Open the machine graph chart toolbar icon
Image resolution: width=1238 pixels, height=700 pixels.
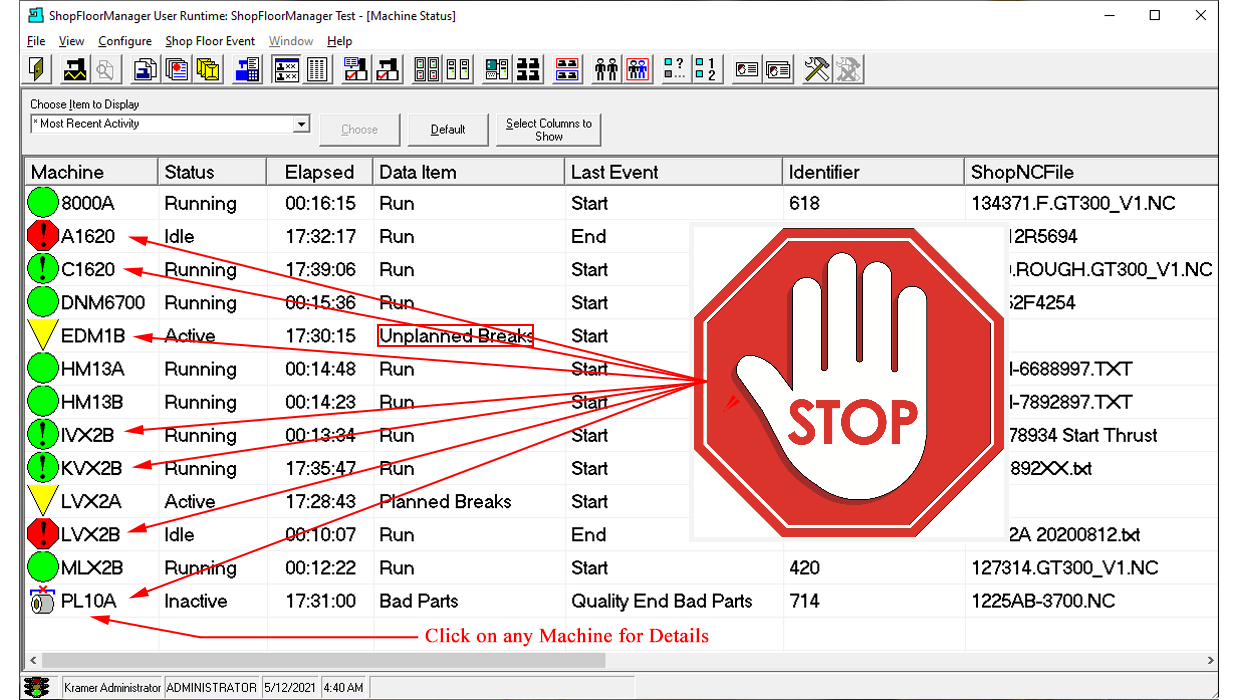73,69
